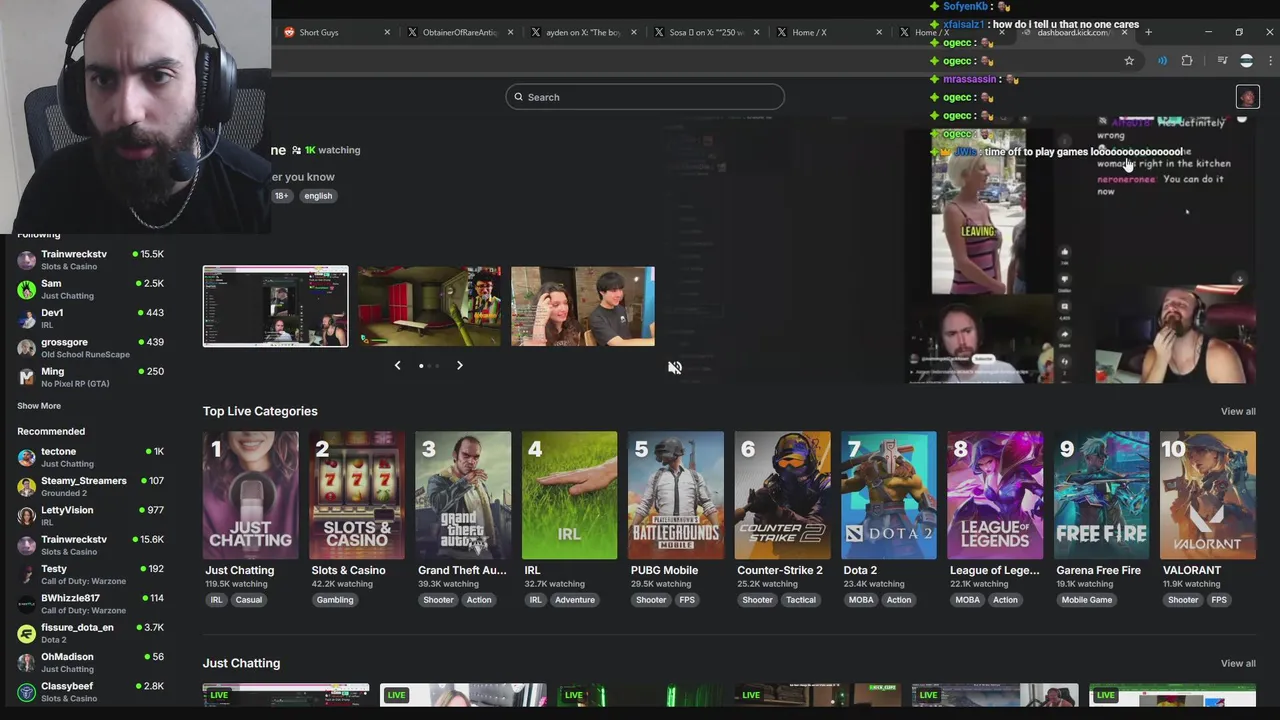The height and width of the screenshot is (720, 1280).
Task: Click the 1K watching viewer count text
Action: [333, 150]
